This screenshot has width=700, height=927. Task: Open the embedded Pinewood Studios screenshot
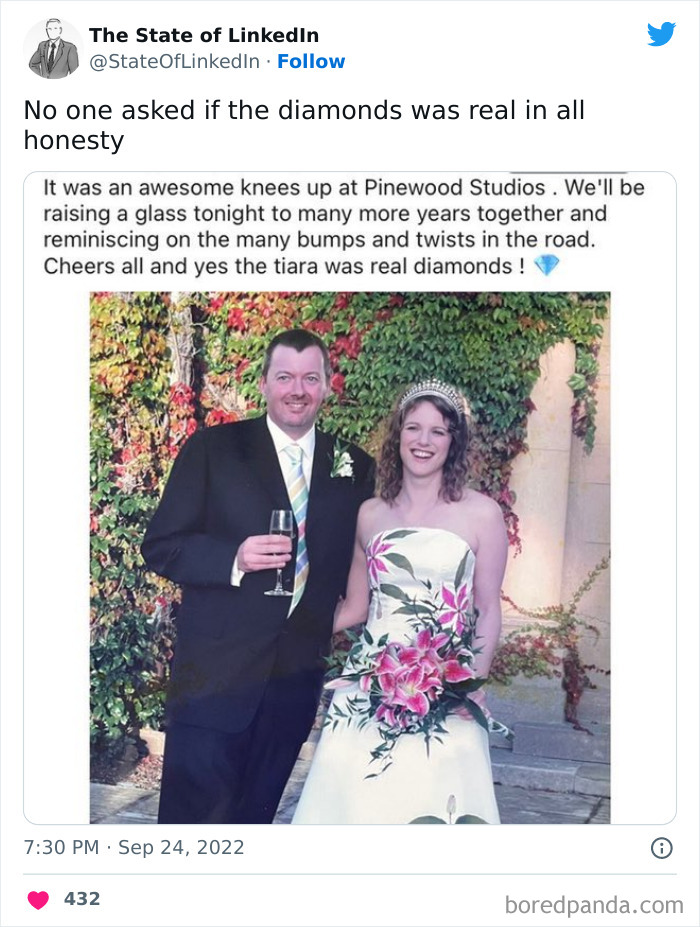[x=350, y=490]
